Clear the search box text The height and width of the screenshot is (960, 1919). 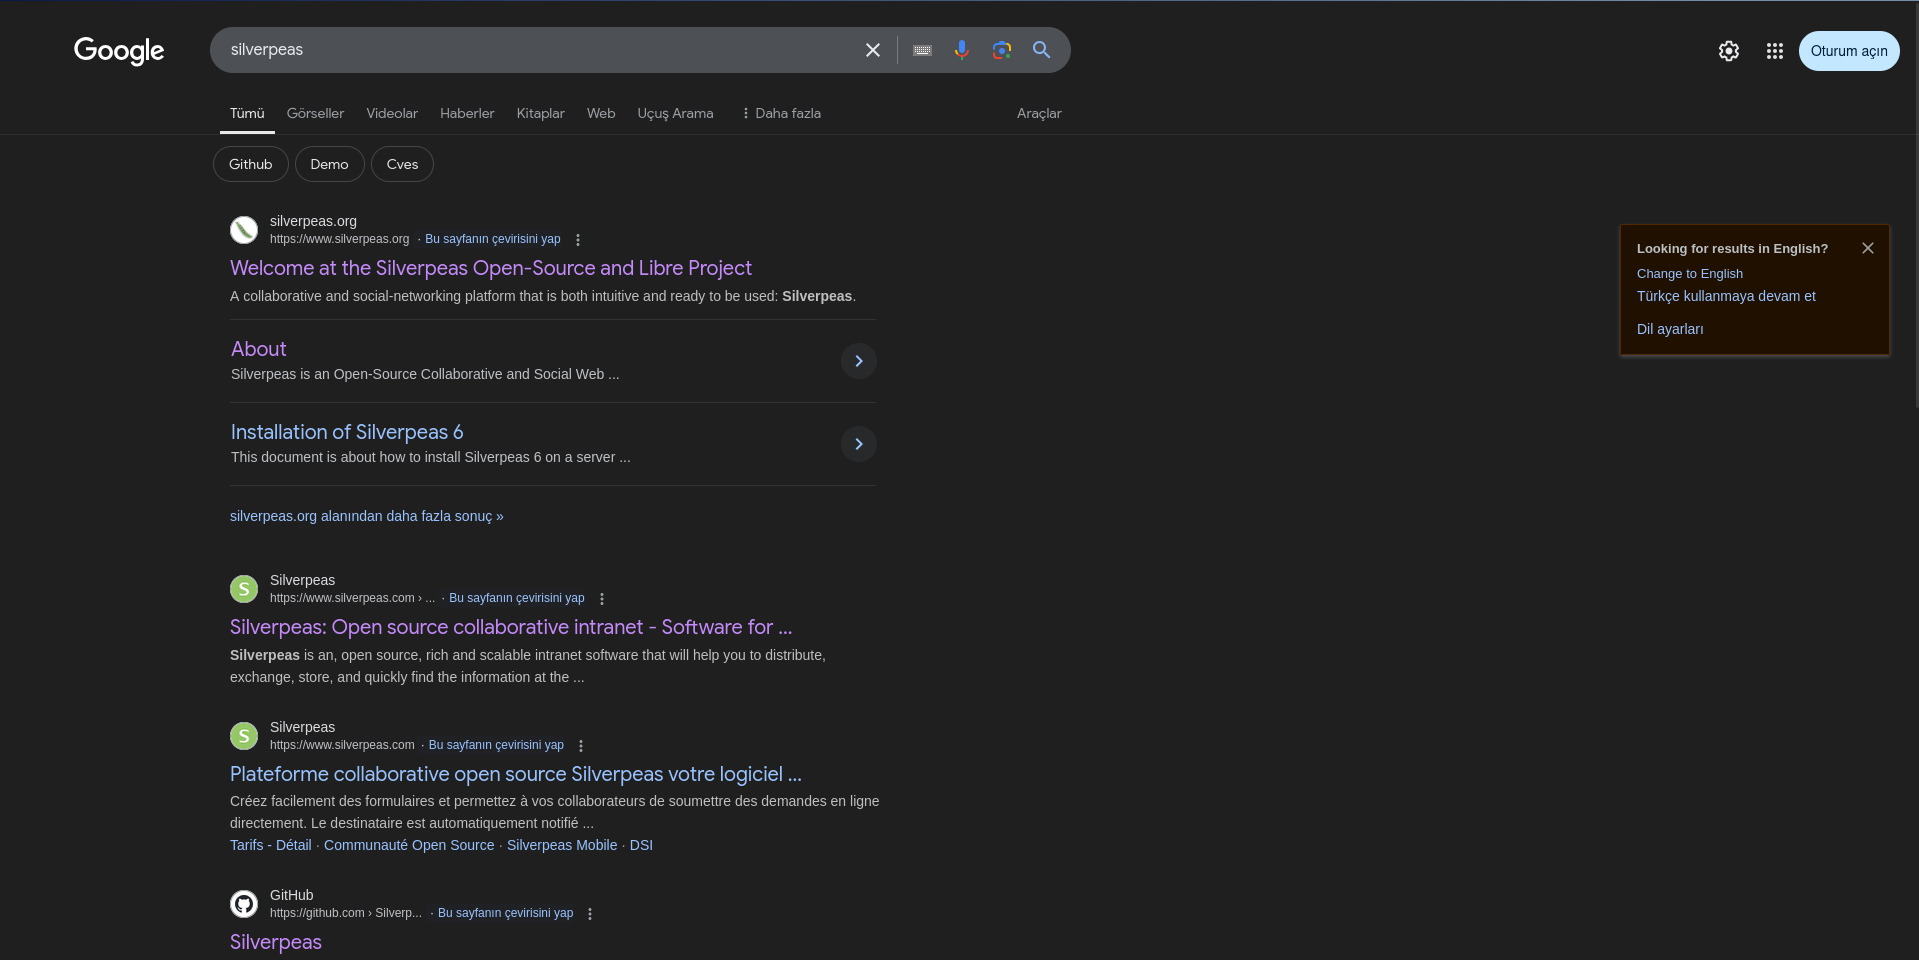(872, 50)
